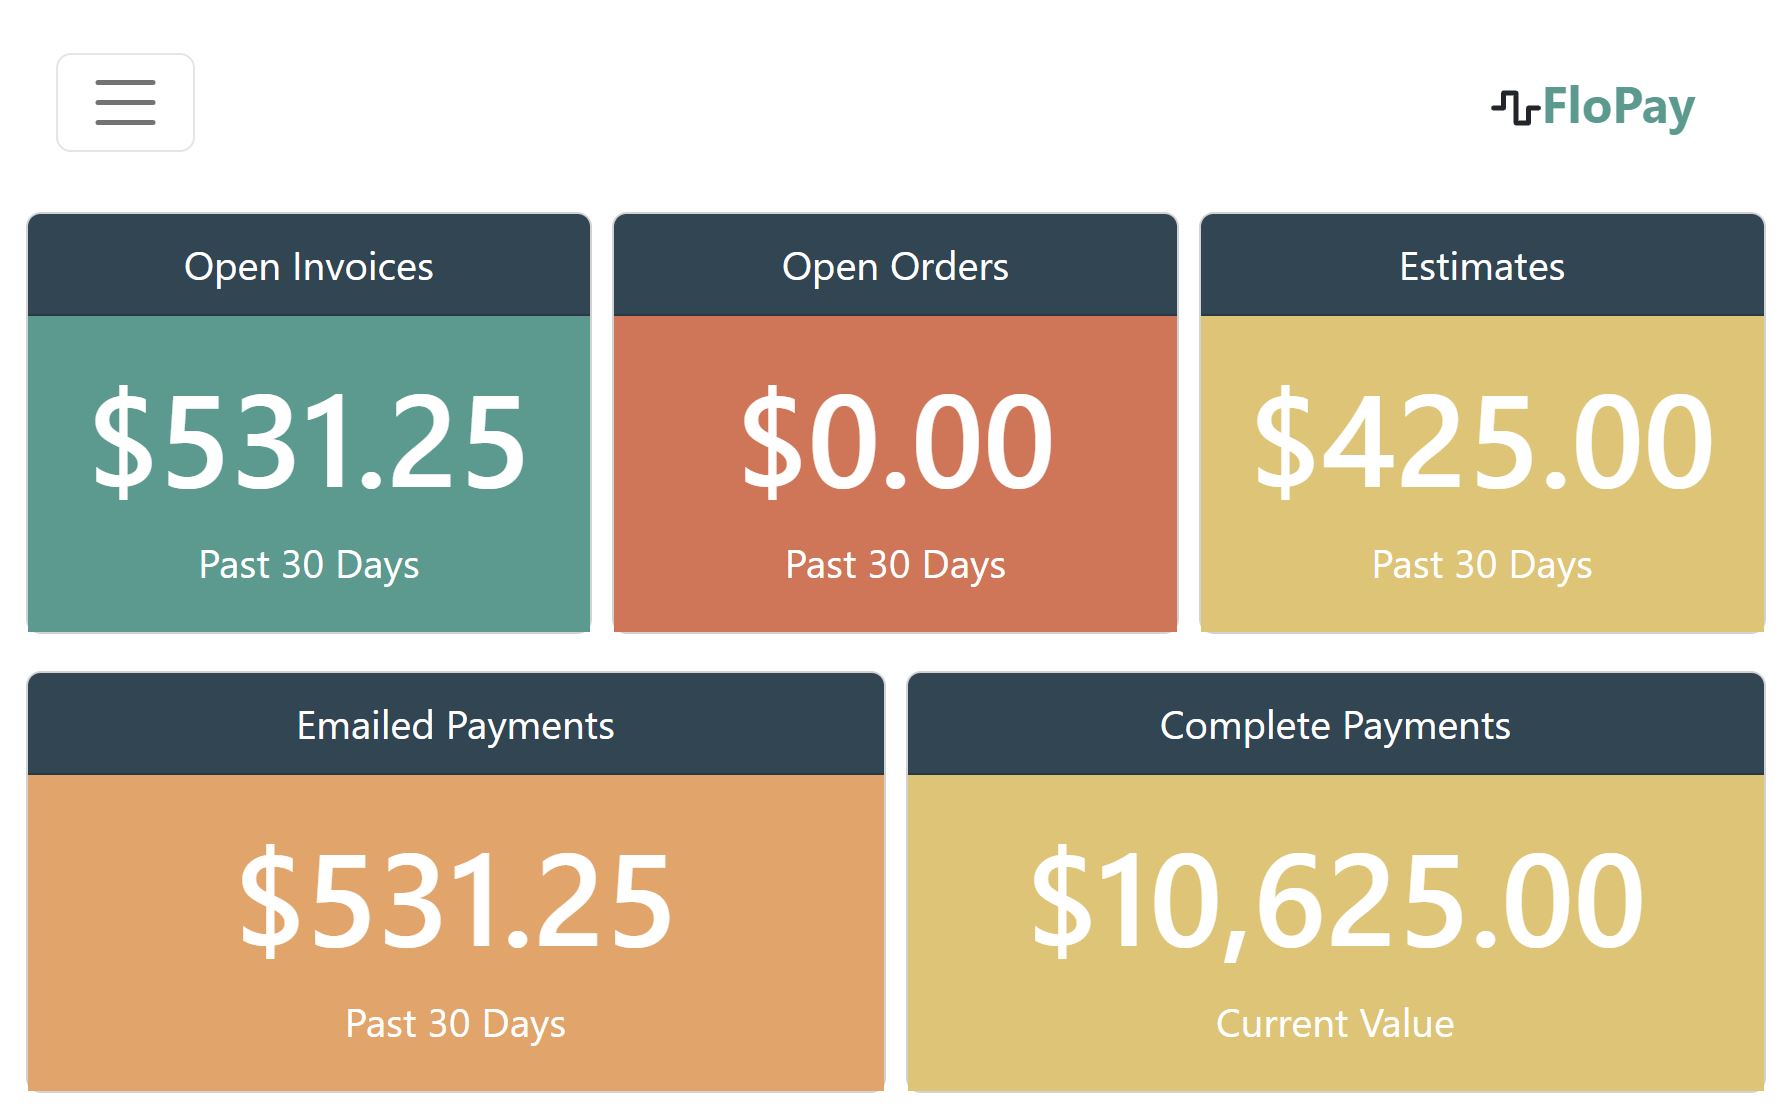Select the Open Orders card header

(x=895, y=266)
